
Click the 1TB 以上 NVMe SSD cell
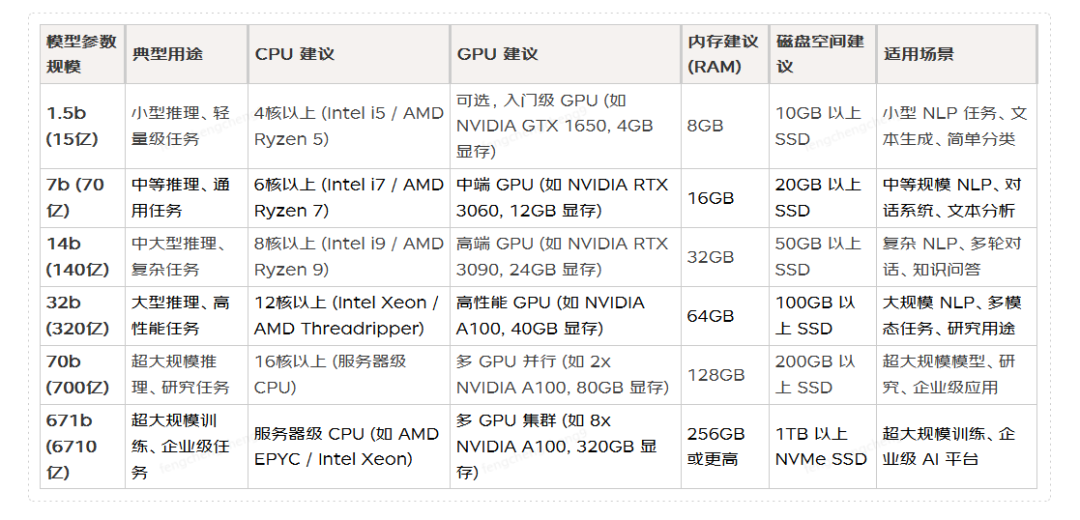[x=820, y=446]
